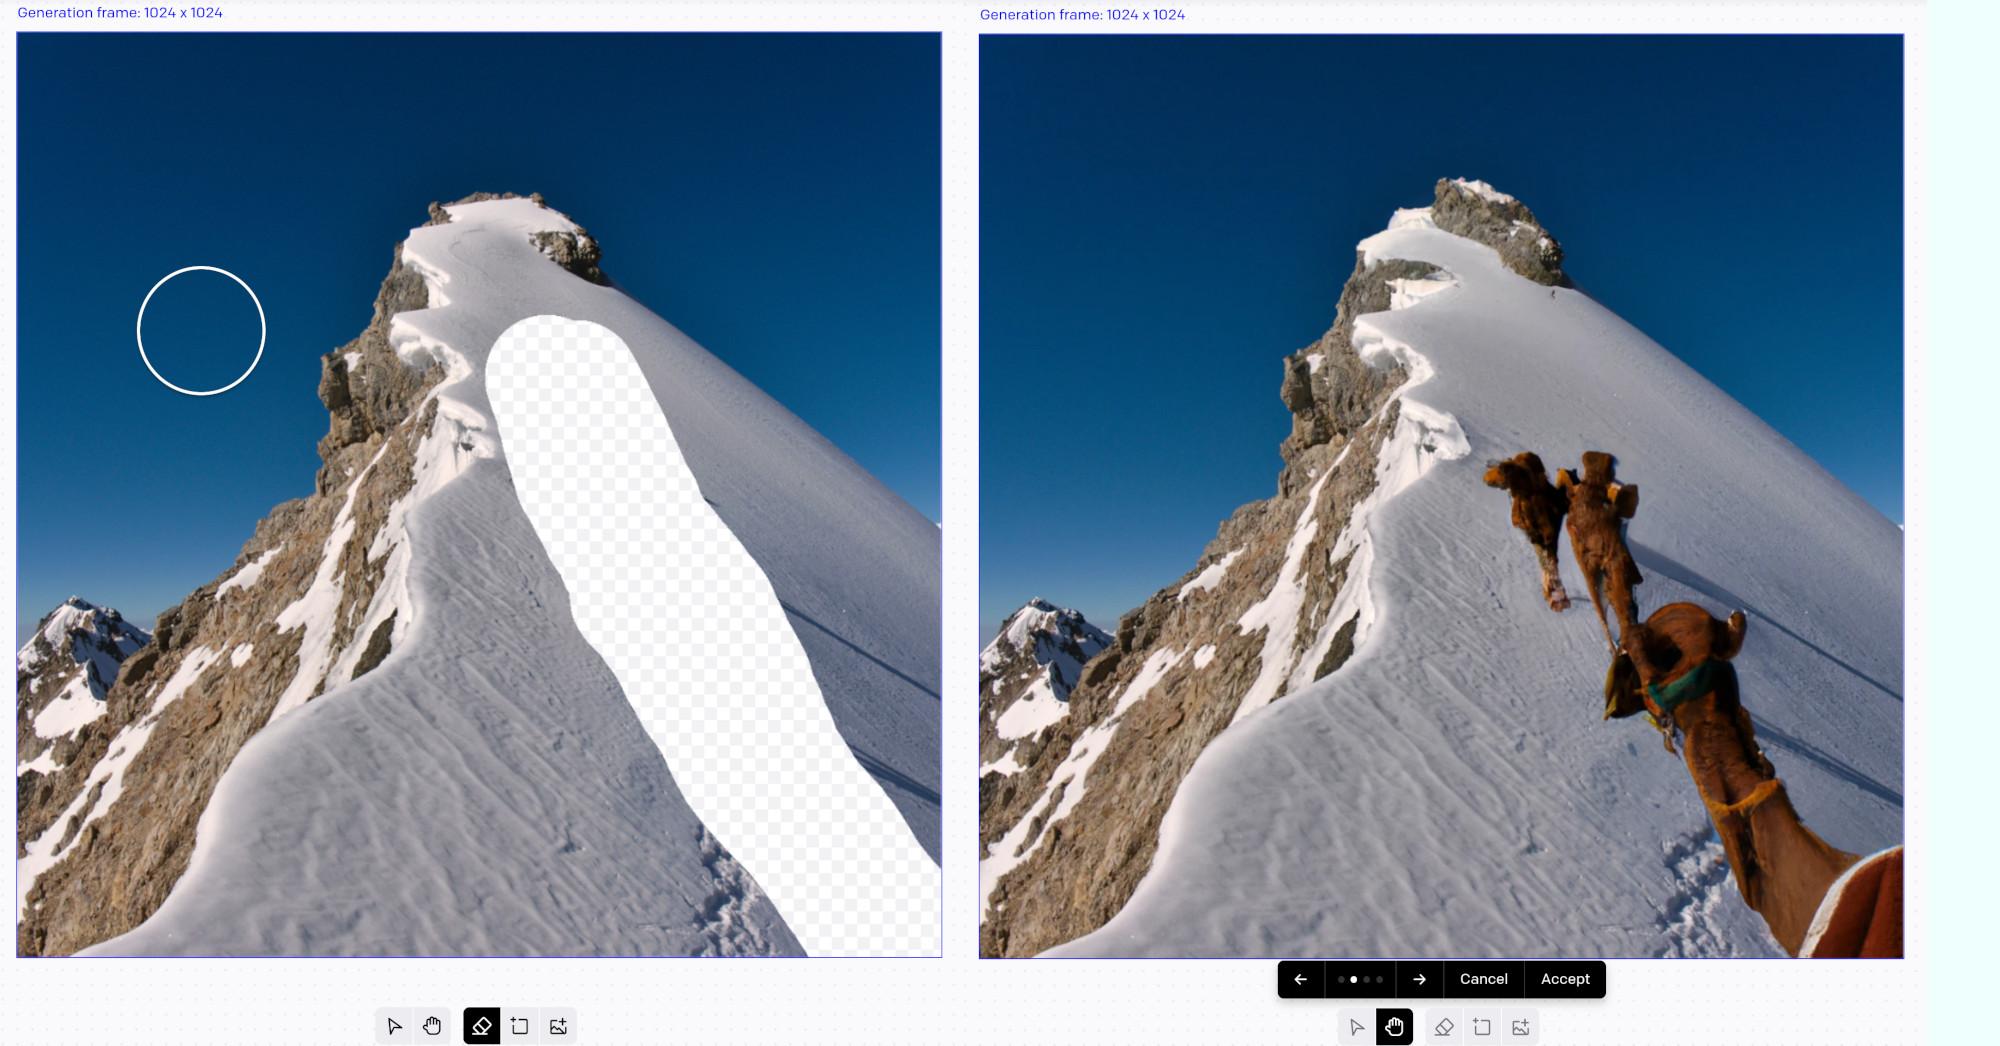The width and height of the screenshot is (2000, 1046).
Task: Show the previous generated variation with the left arrow
Action: coord(1299,979)
